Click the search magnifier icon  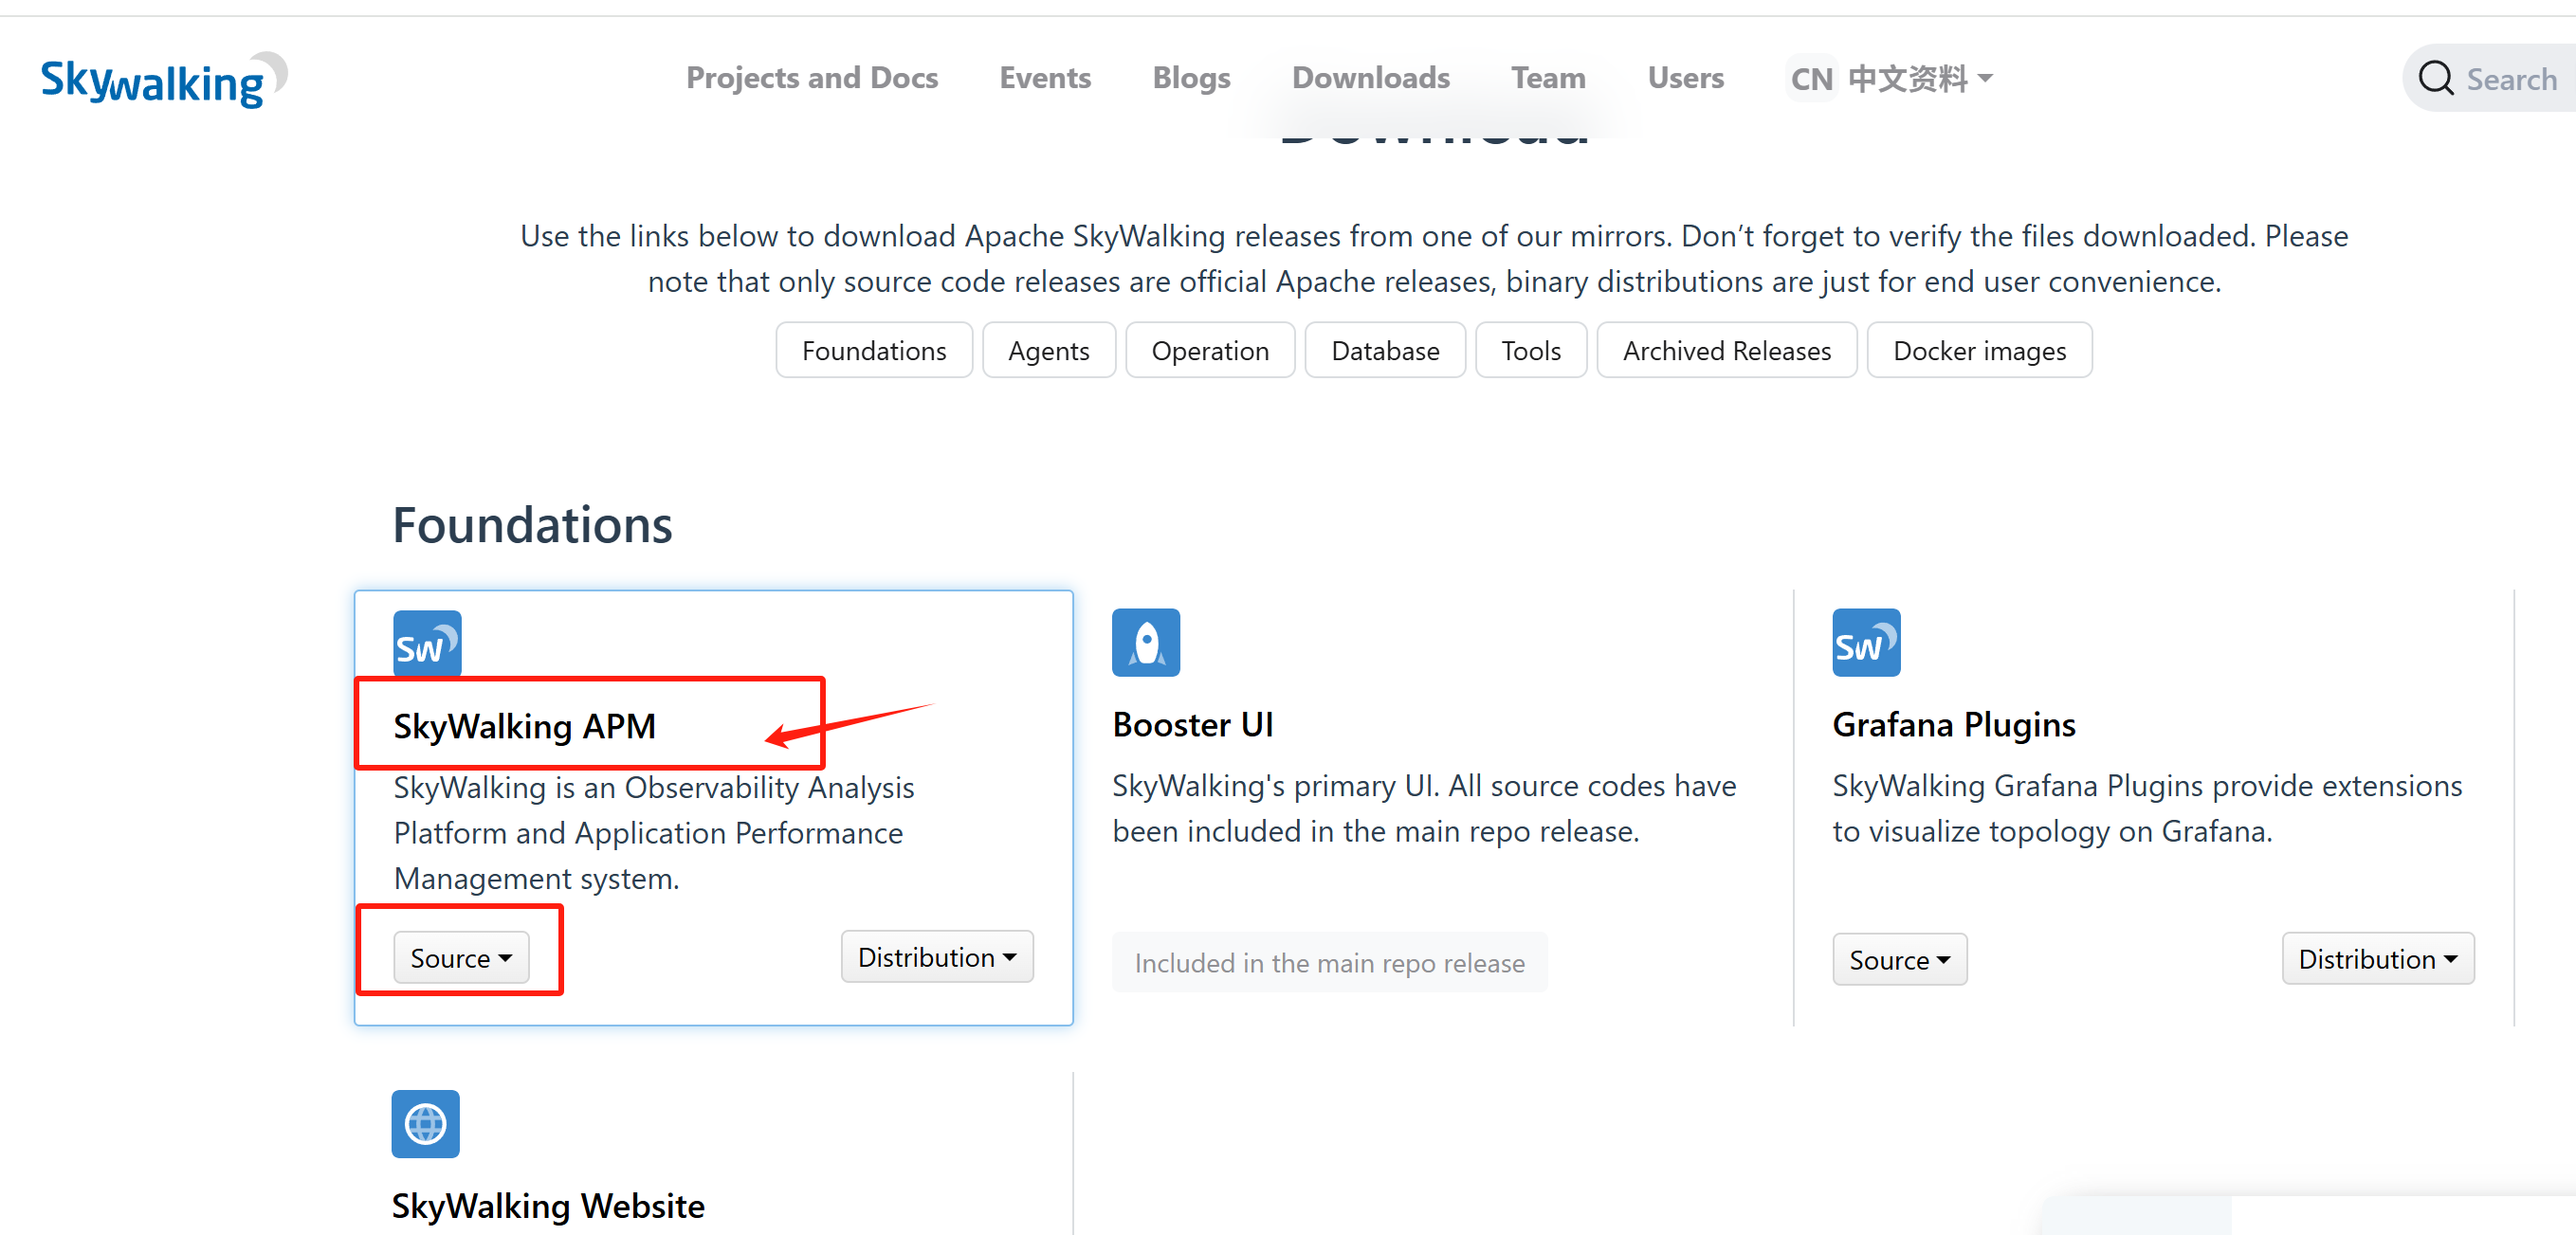coord(2435,78)
